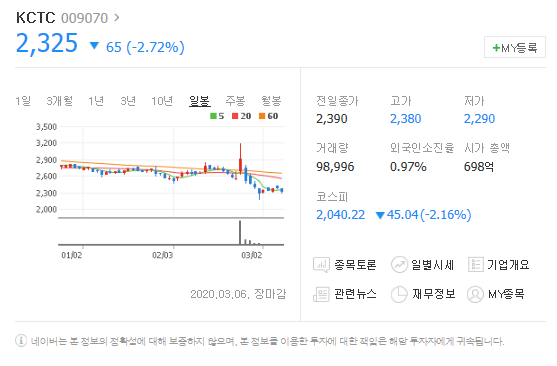Click the 거래량 value 98,996
The height and width of the screenshot is (366, 557).
[x=335, y=167]
